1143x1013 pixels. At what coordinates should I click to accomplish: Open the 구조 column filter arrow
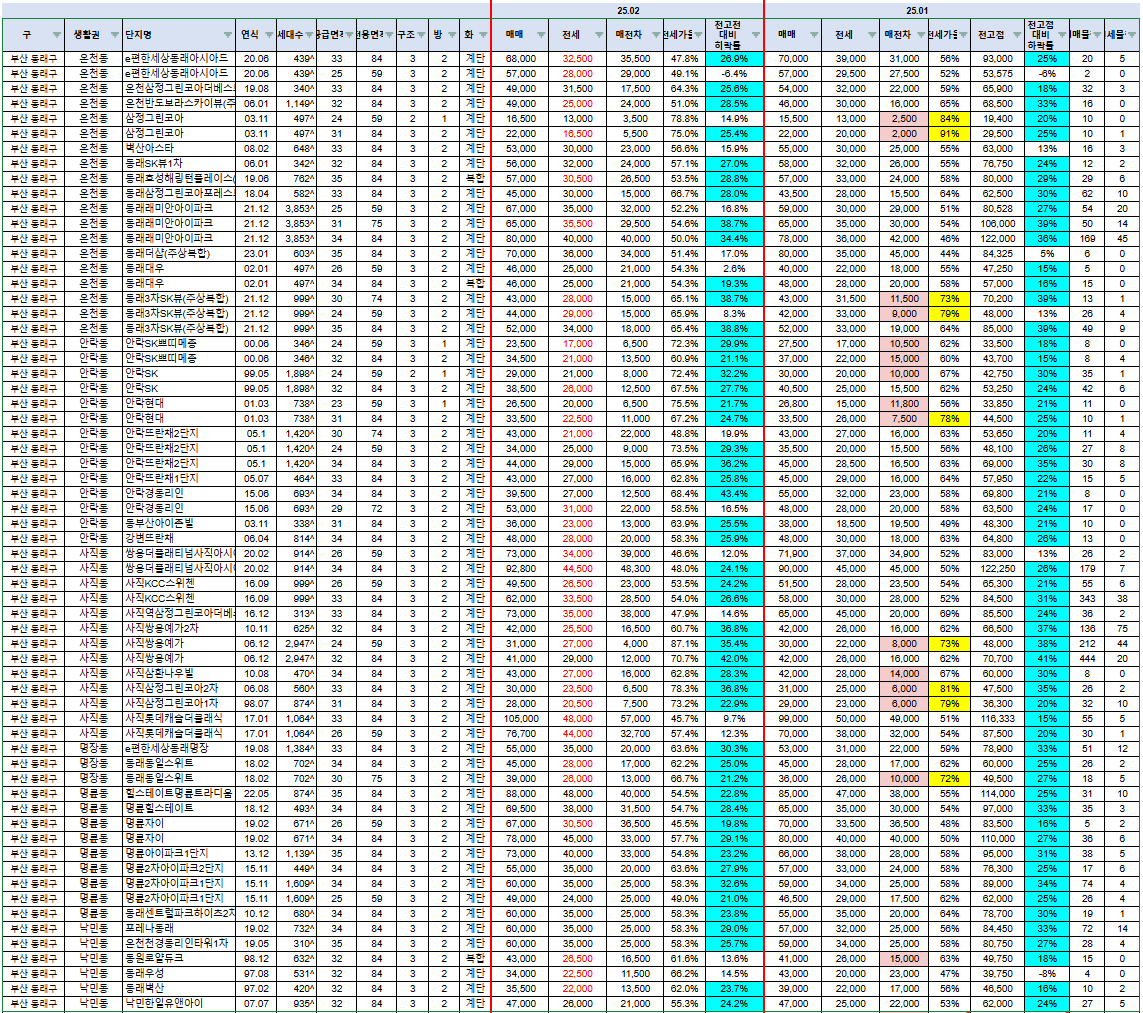pyautogui.click(x=421, y=35)
